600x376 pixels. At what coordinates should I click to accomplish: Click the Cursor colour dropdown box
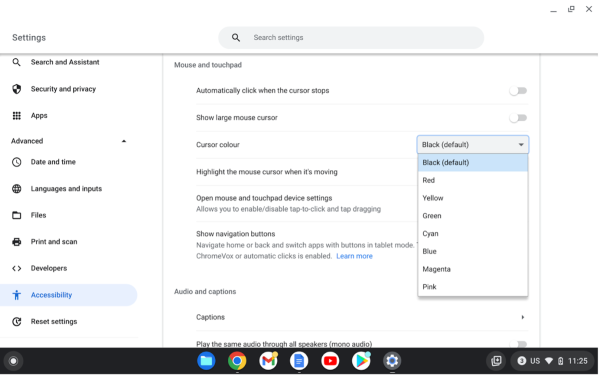pos(473,145)
